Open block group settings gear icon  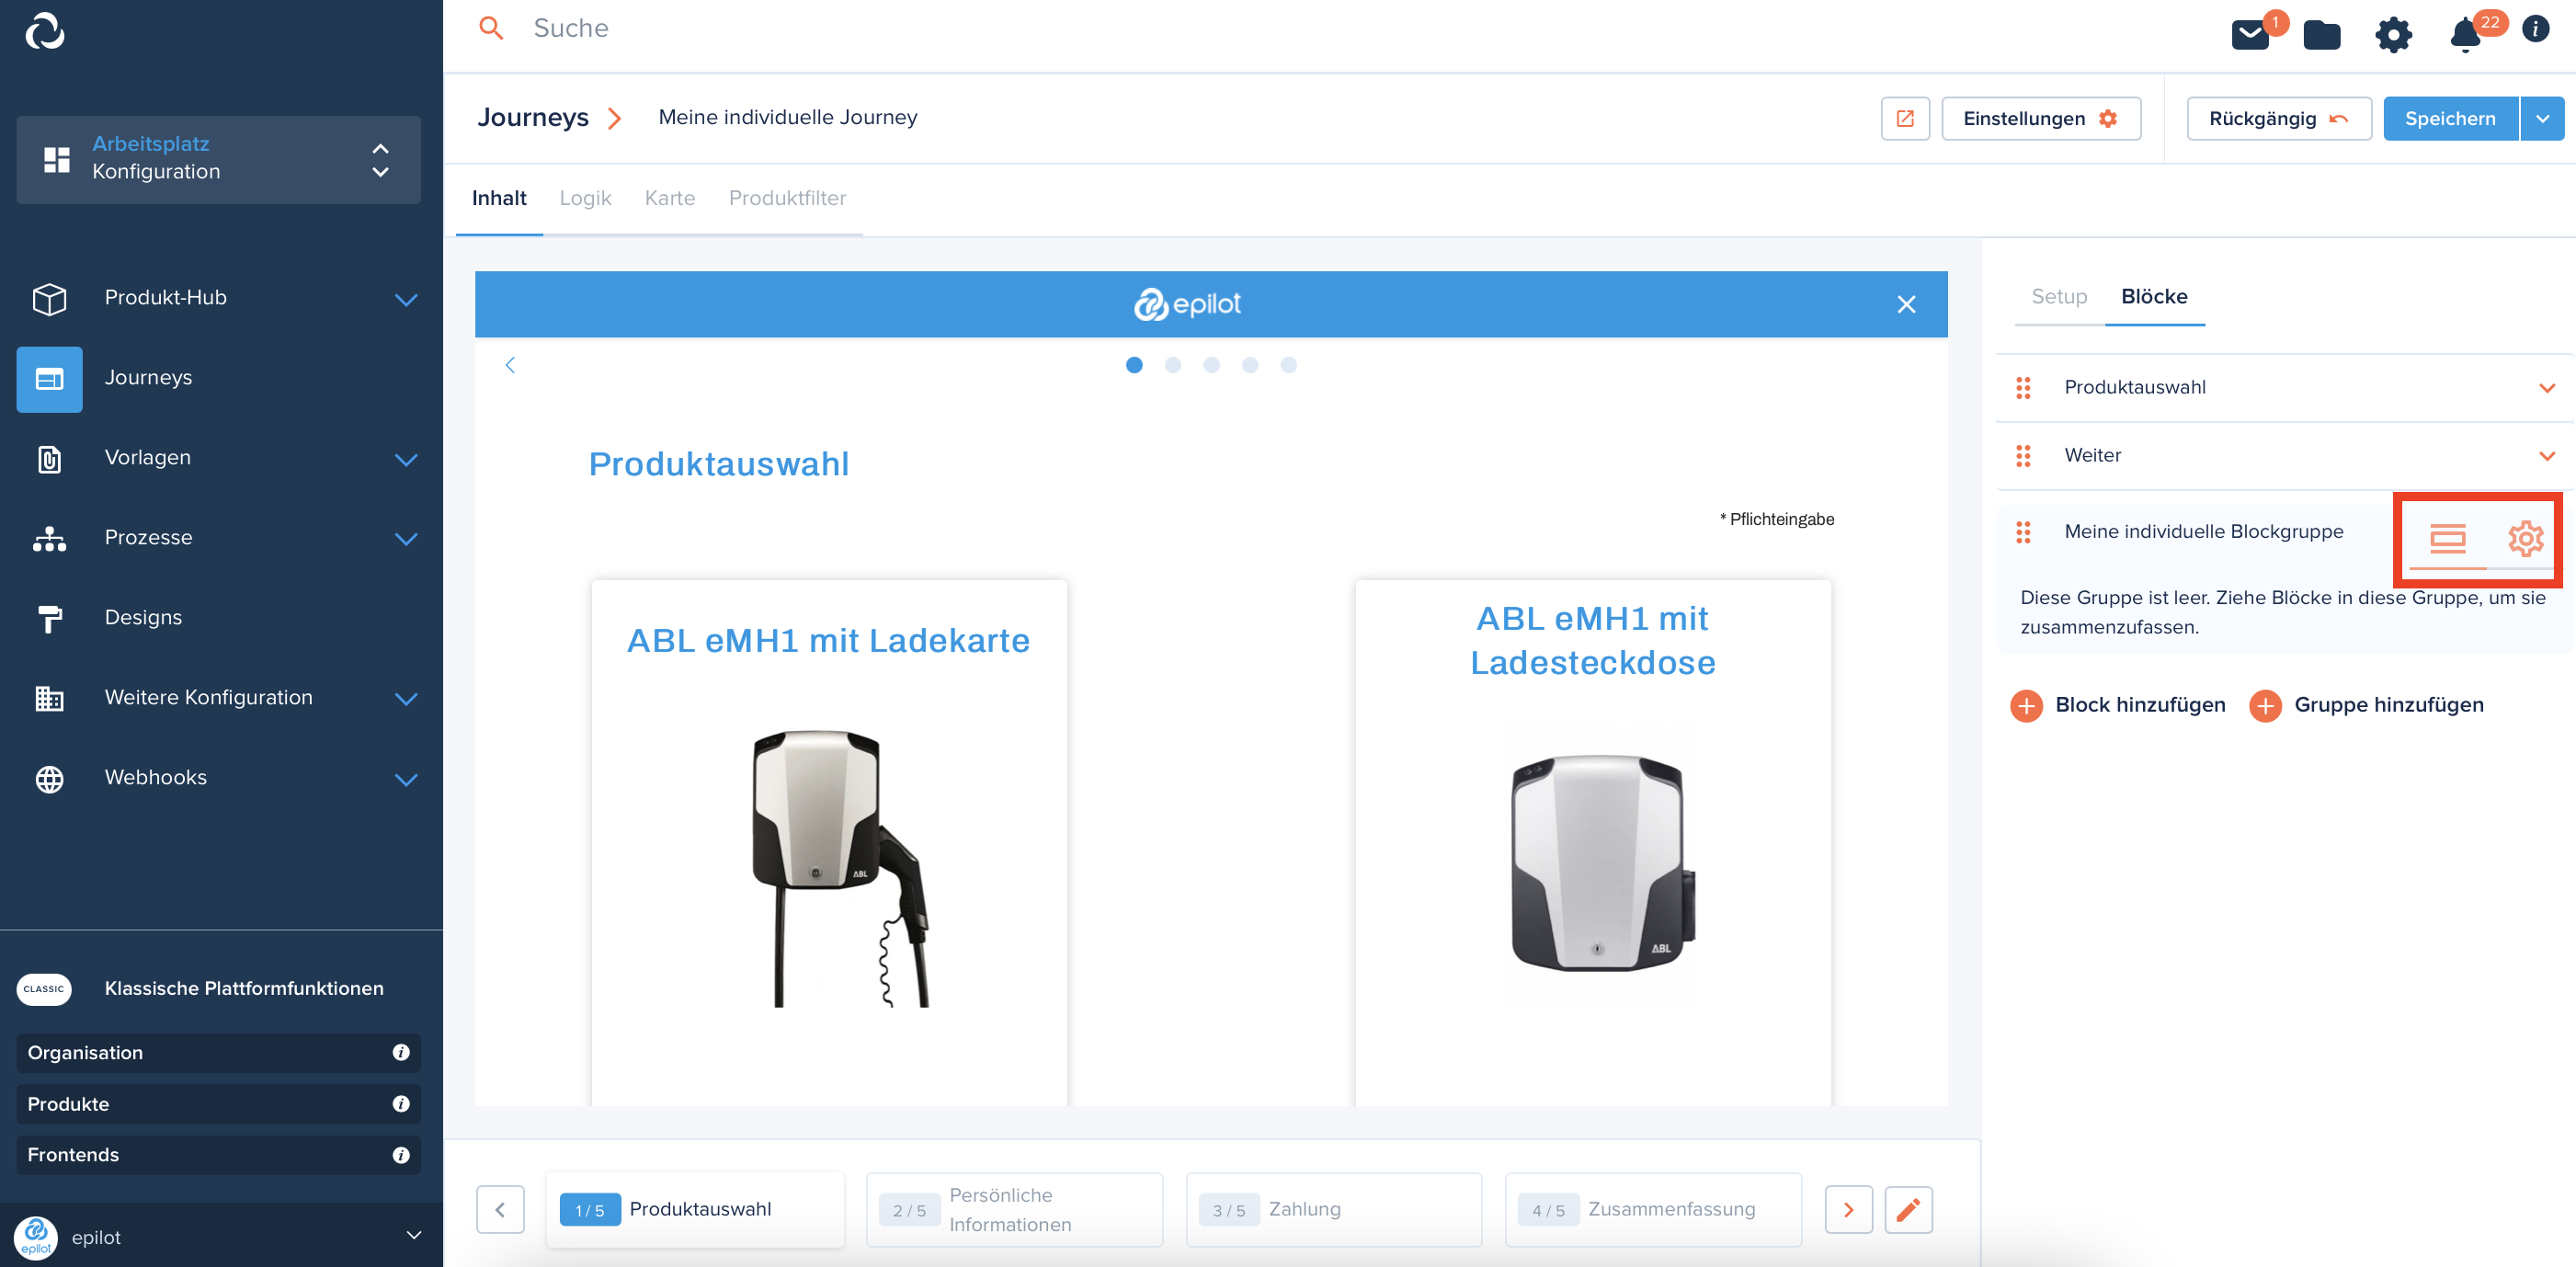point(2525,539)
